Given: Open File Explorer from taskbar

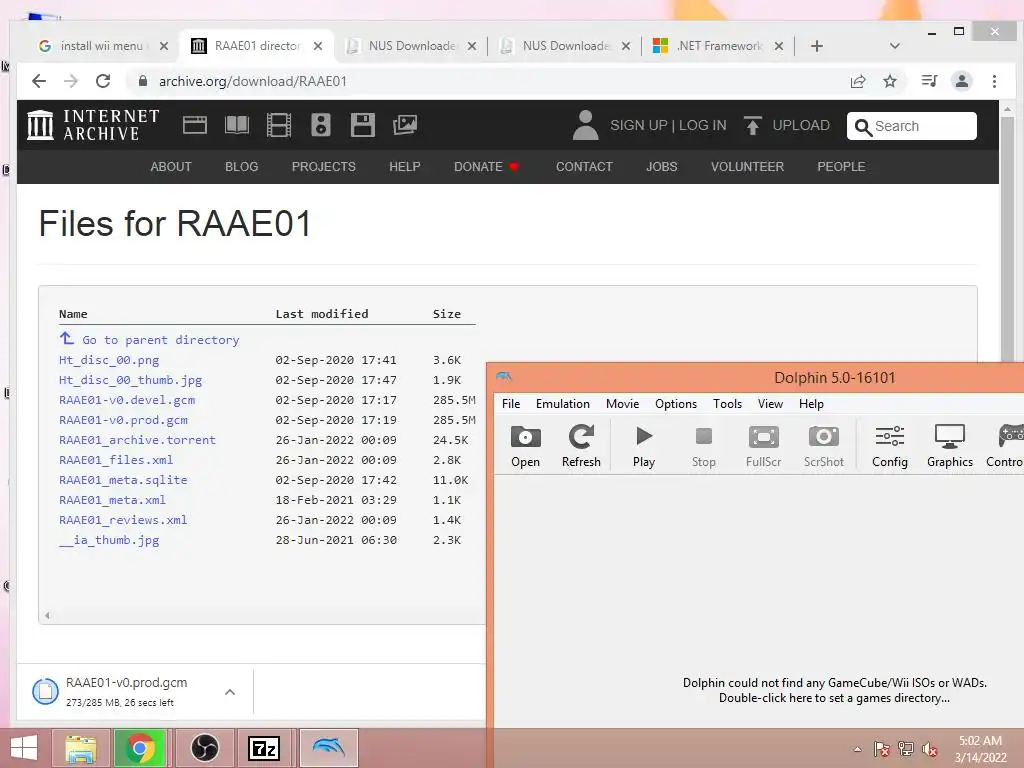Looking at the screenshot, I should pyautogui.click(x=80, y=748).
